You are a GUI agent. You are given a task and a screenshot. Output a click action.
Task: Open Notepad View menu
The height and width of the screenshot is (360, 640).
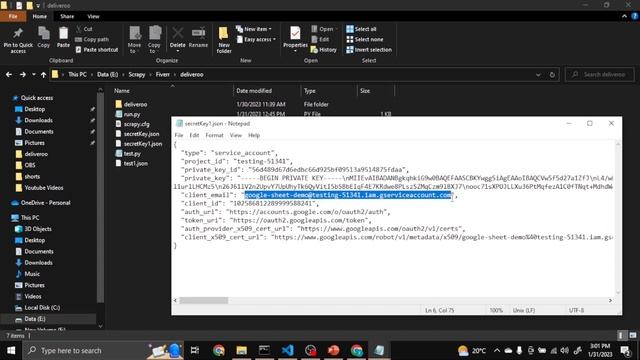coord(236,135)
